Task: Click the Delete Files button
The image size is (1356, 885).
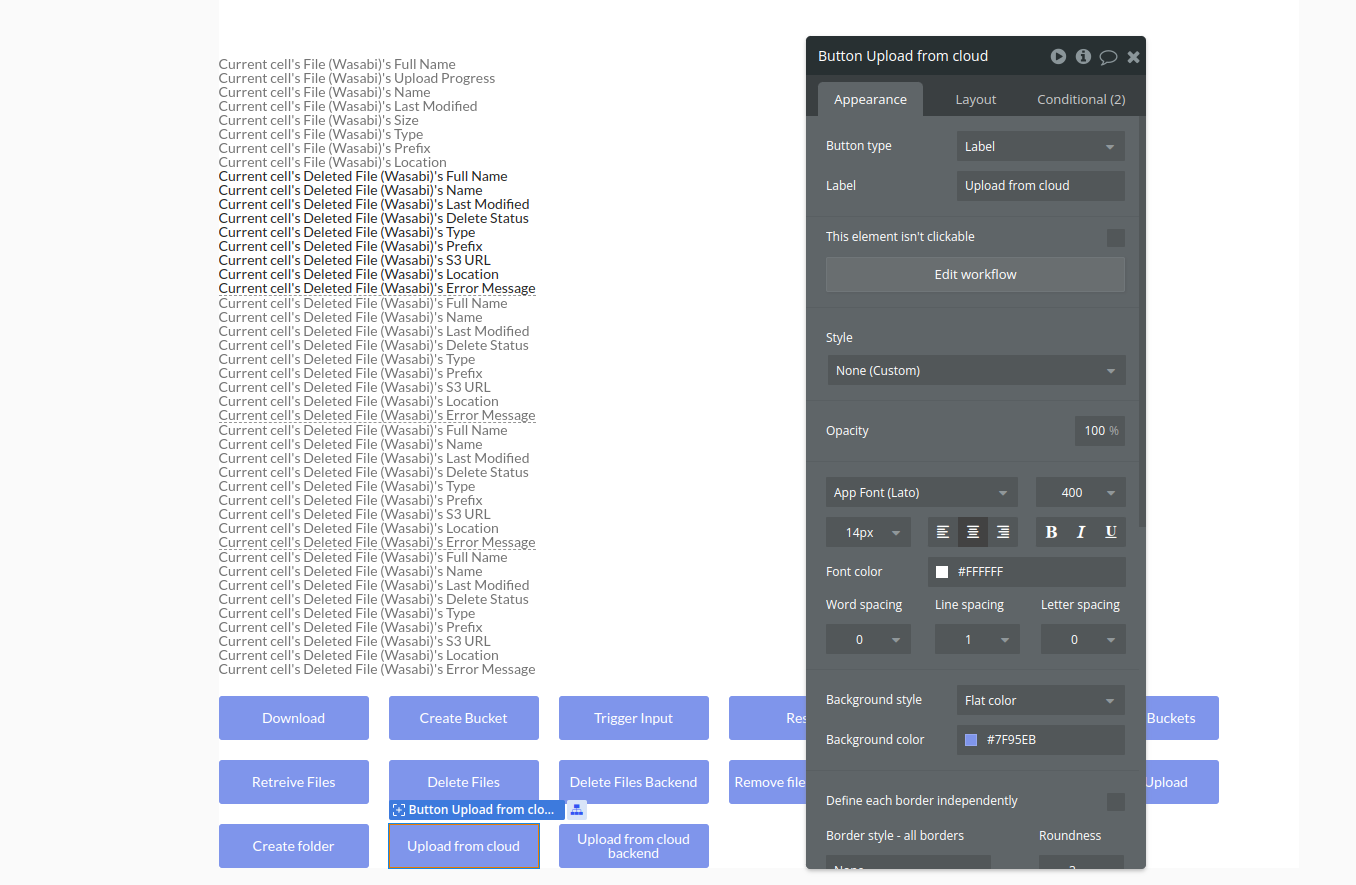Action: tap(464, 782)
